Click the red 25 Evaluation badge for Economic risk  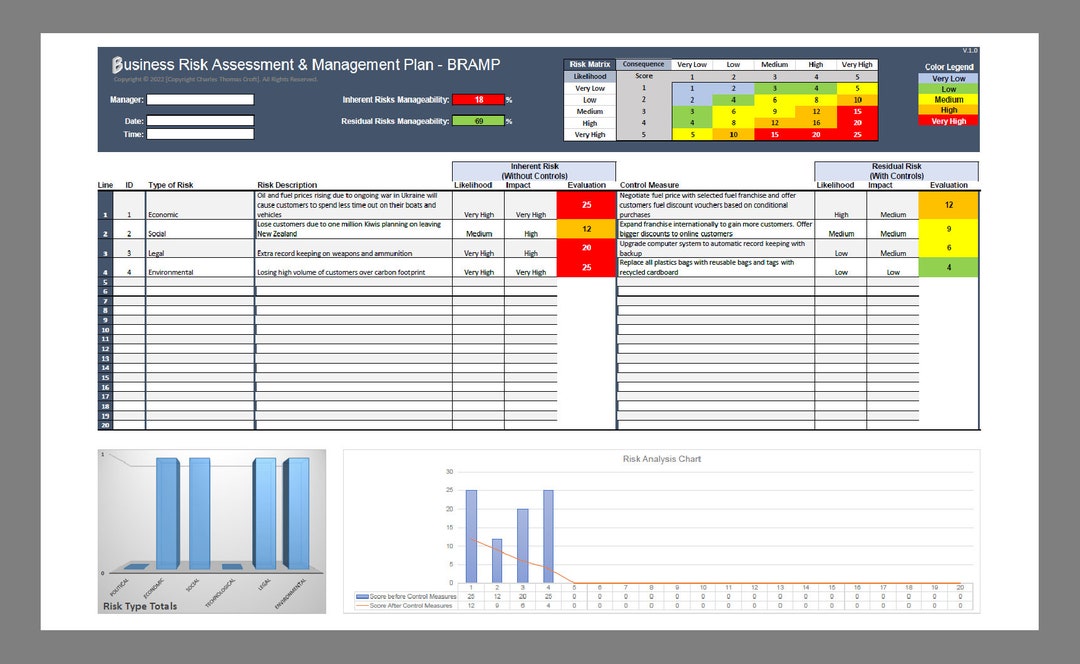588,204
